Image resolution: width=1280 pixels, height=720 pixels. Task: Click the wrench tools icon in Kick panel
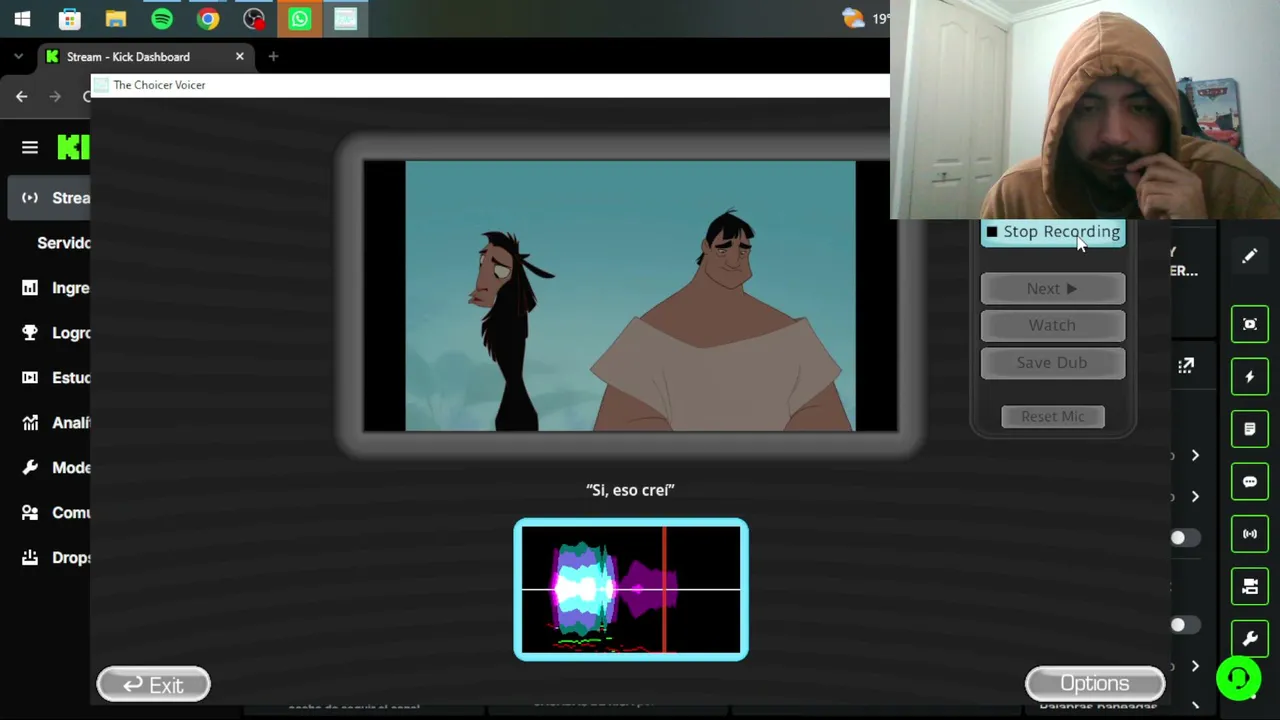(1250, 639)
